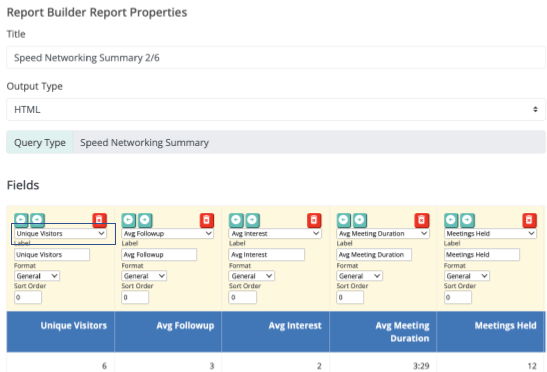This screenshot has width=547, height=372.
Task: Move Avg Followup field right
Action: click(145, 220)
